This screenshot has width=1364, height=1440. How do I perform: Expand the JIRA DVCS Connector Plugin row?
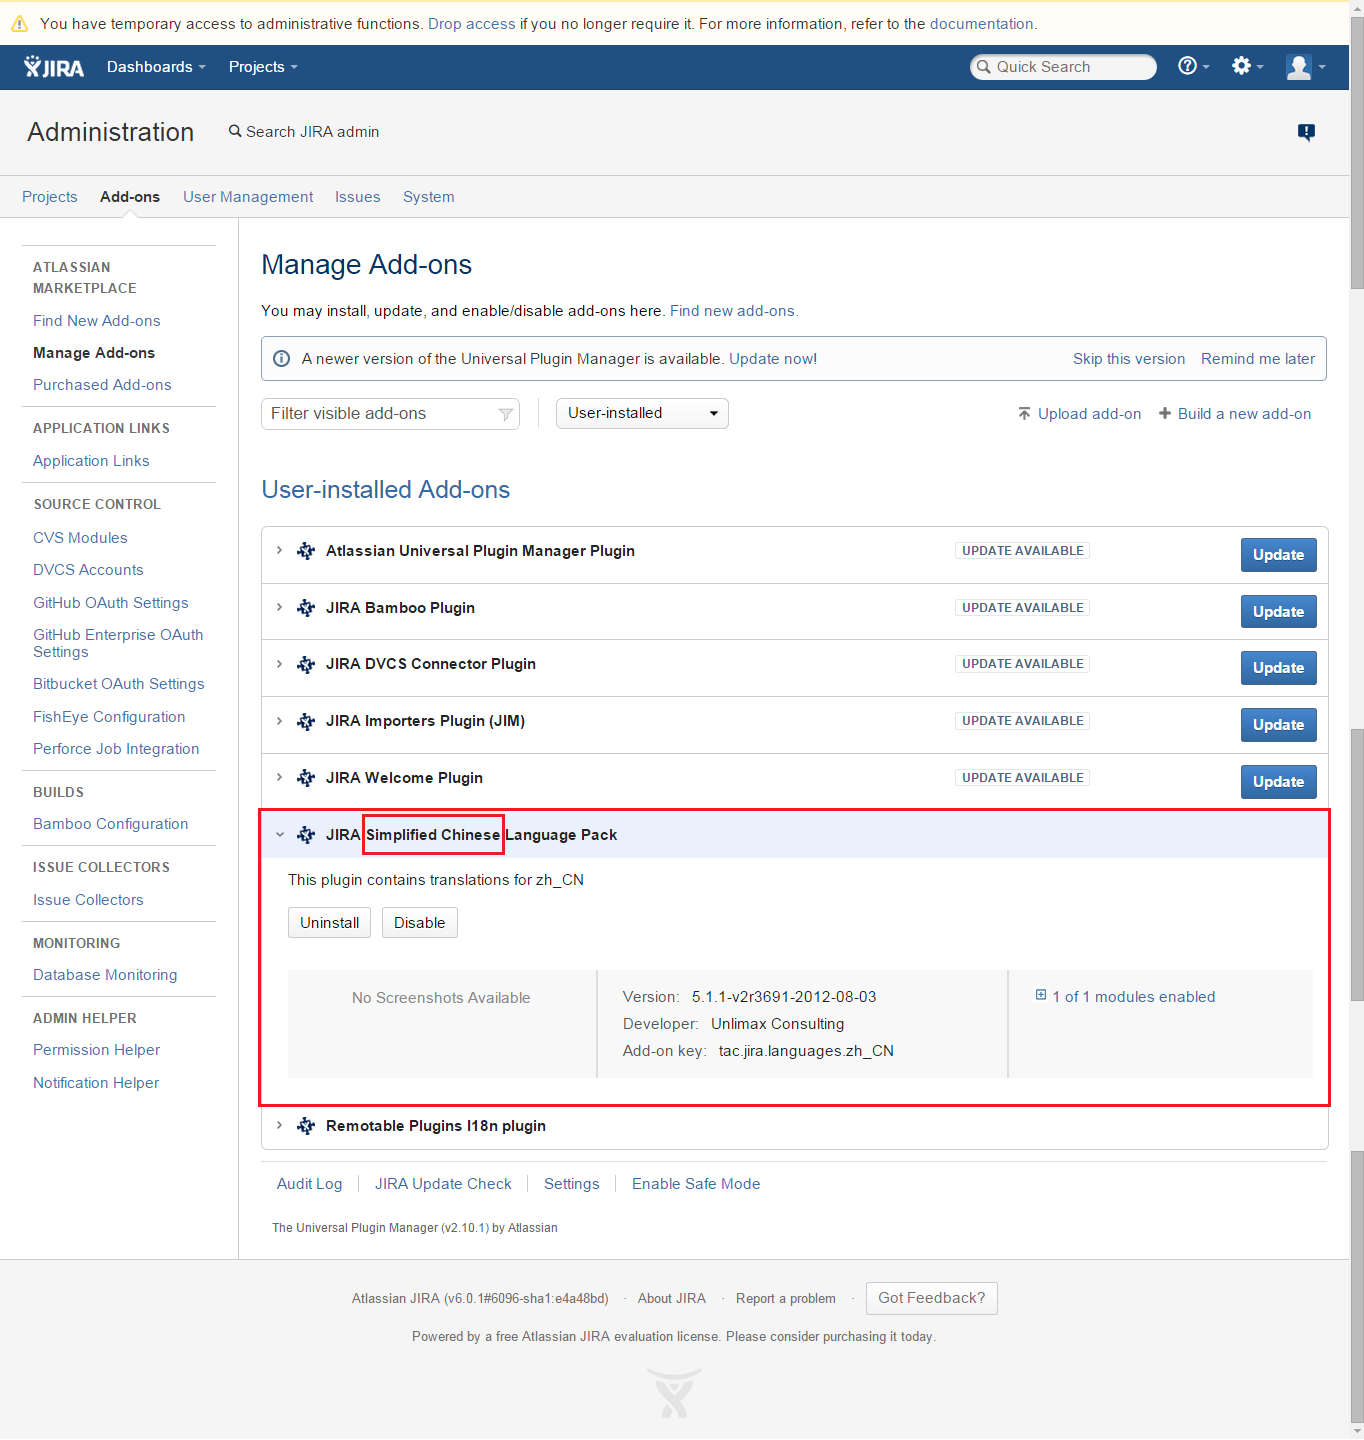[279, 664]
